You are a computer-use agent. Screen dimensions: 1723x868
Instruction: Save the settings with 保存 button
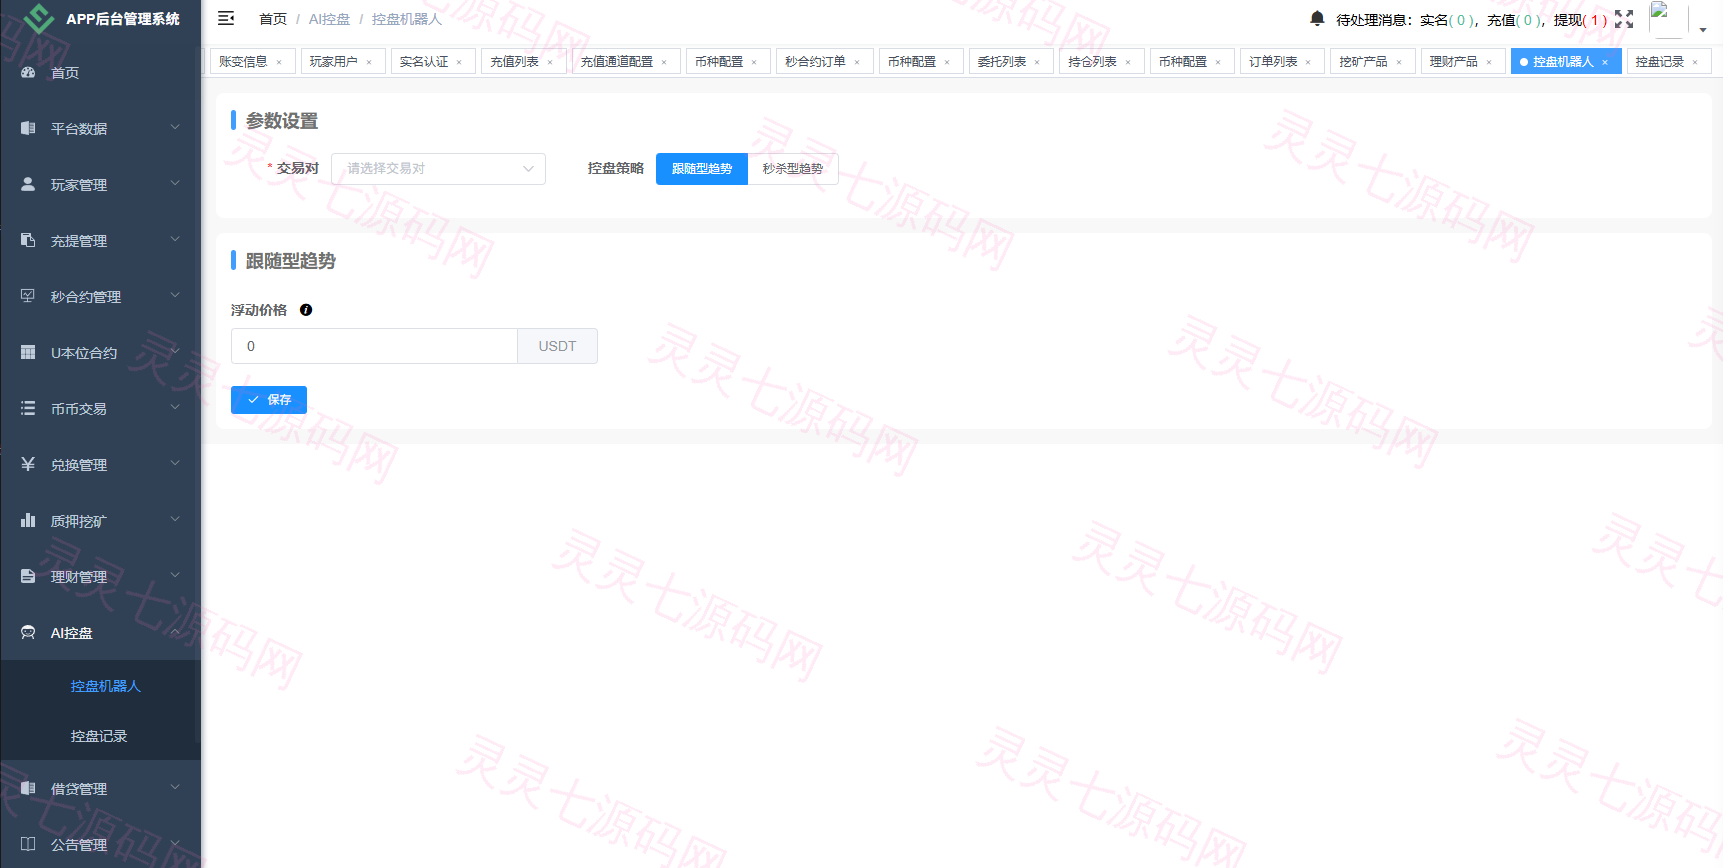(269, 400)
